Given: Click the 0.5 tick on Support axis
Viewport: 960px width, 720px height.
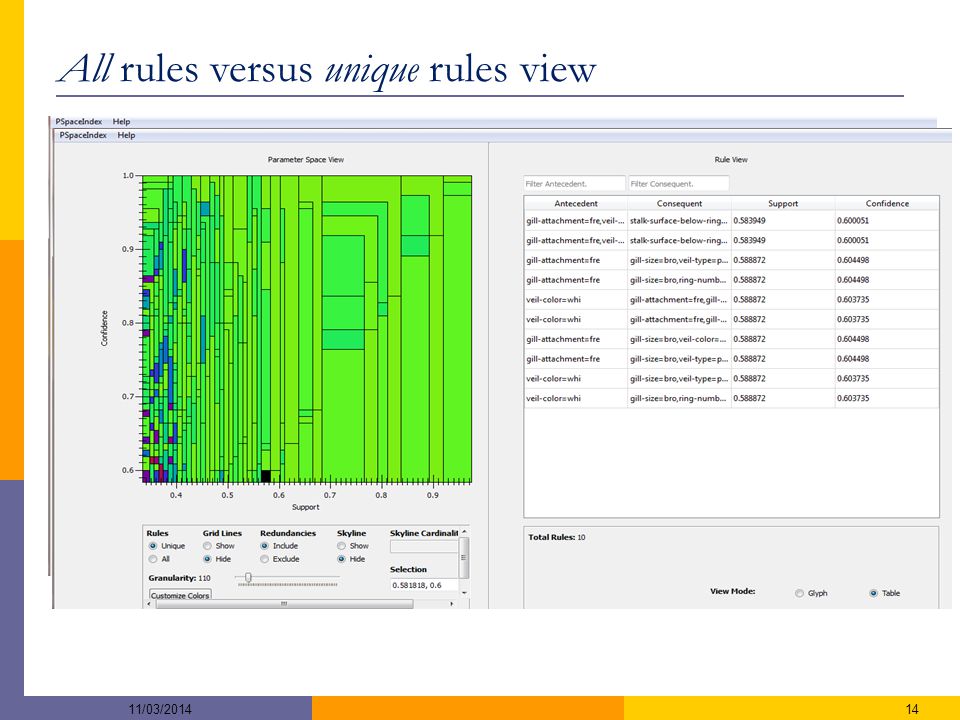Looking at the screenshot, I should [227, 495].
